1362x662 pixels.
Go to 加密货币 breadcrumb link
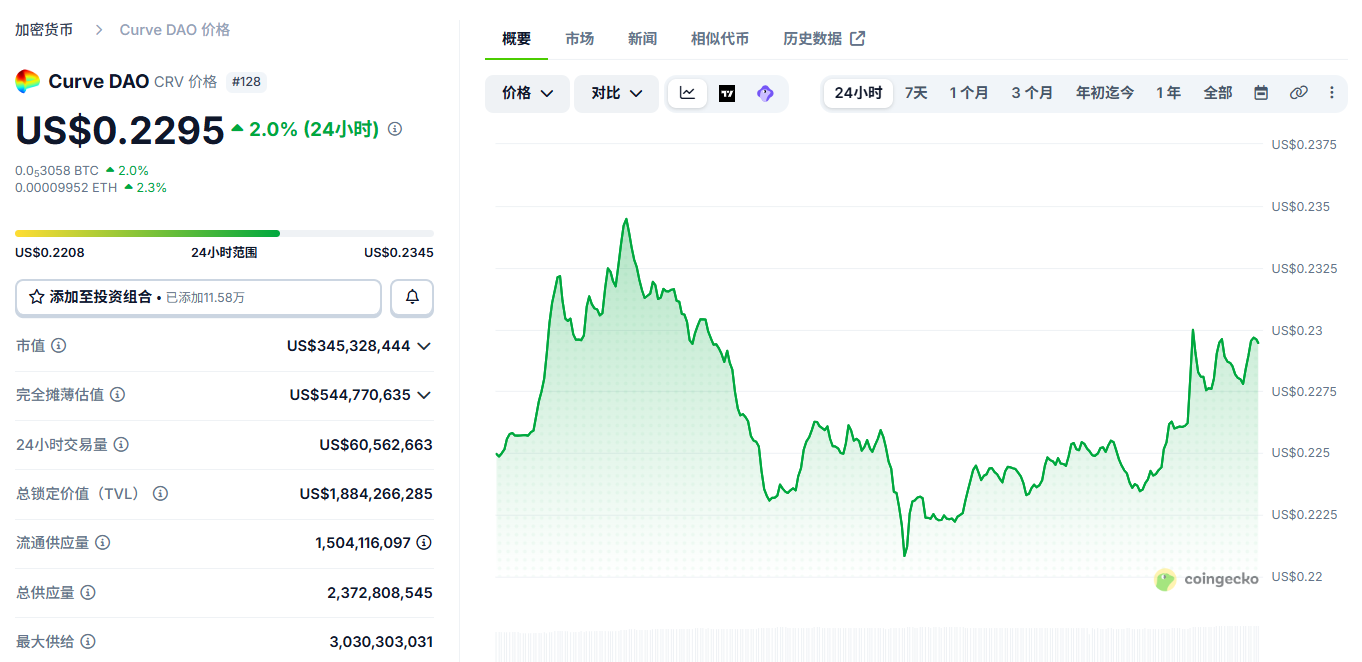[x=44, y=30]
